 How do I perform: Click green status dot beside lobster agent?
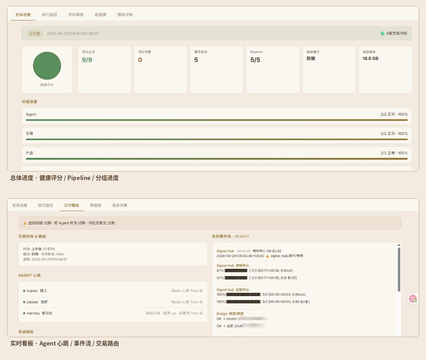tap(24, 302)
